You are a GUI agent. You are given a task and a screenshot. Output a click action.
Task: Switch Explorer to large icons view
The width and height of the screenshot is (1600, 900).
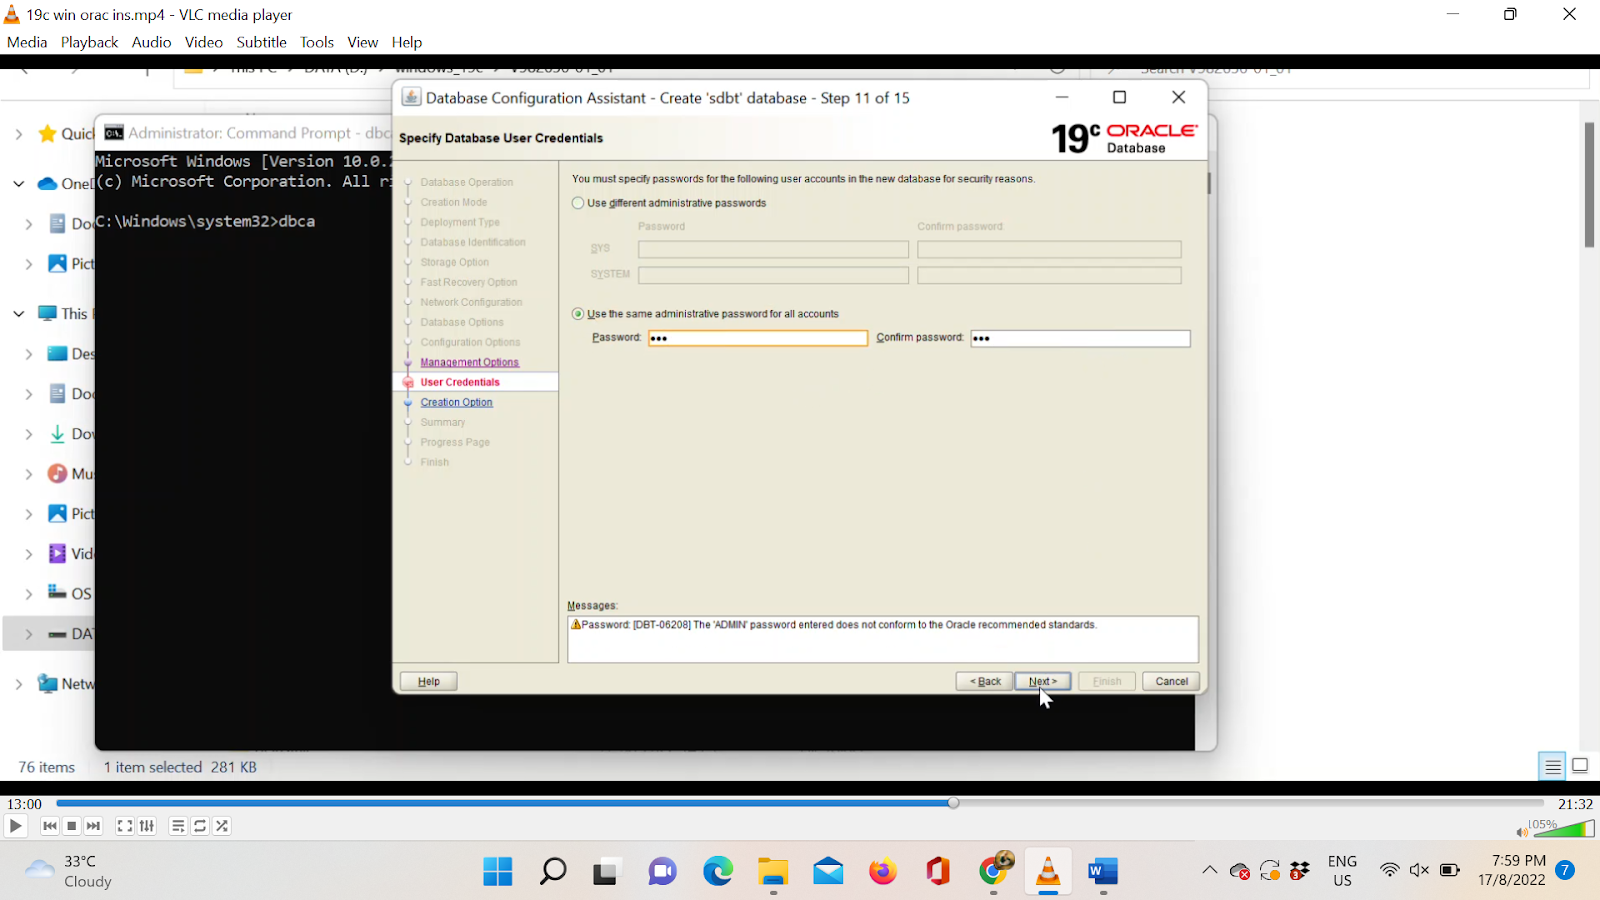tap(1580, 766)
